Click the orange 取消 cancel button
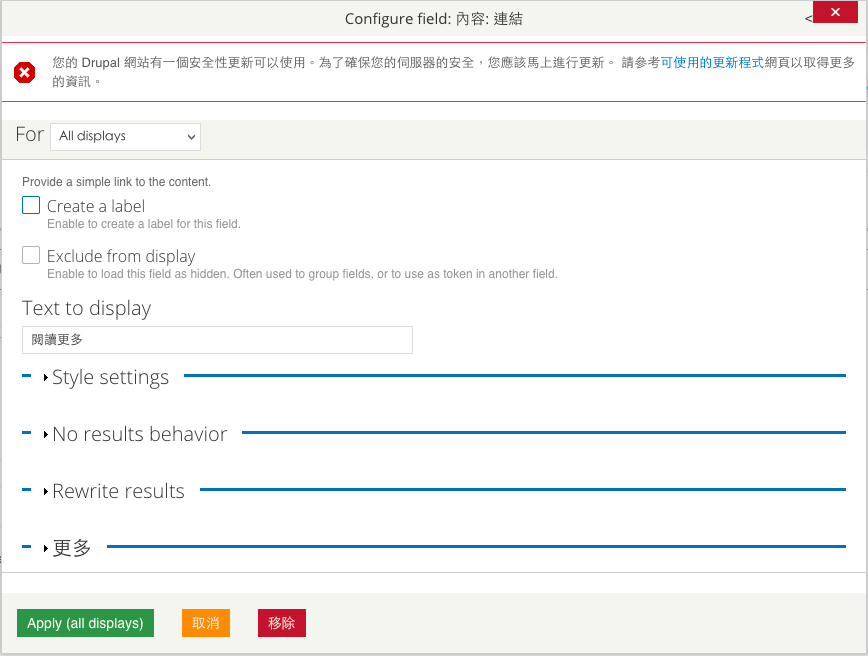This screenshot has width=868, height=656. (206, 623)
